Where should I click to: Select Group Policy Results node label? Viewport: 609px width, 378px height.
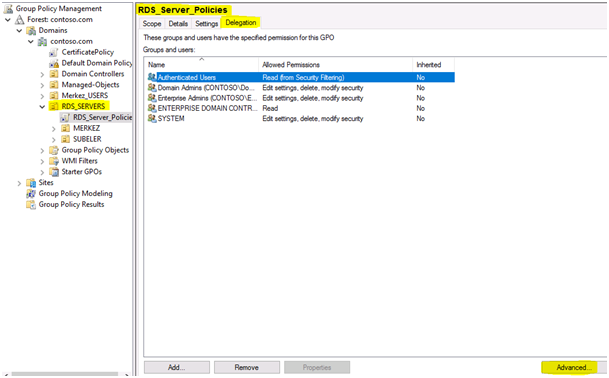point(71,204)
